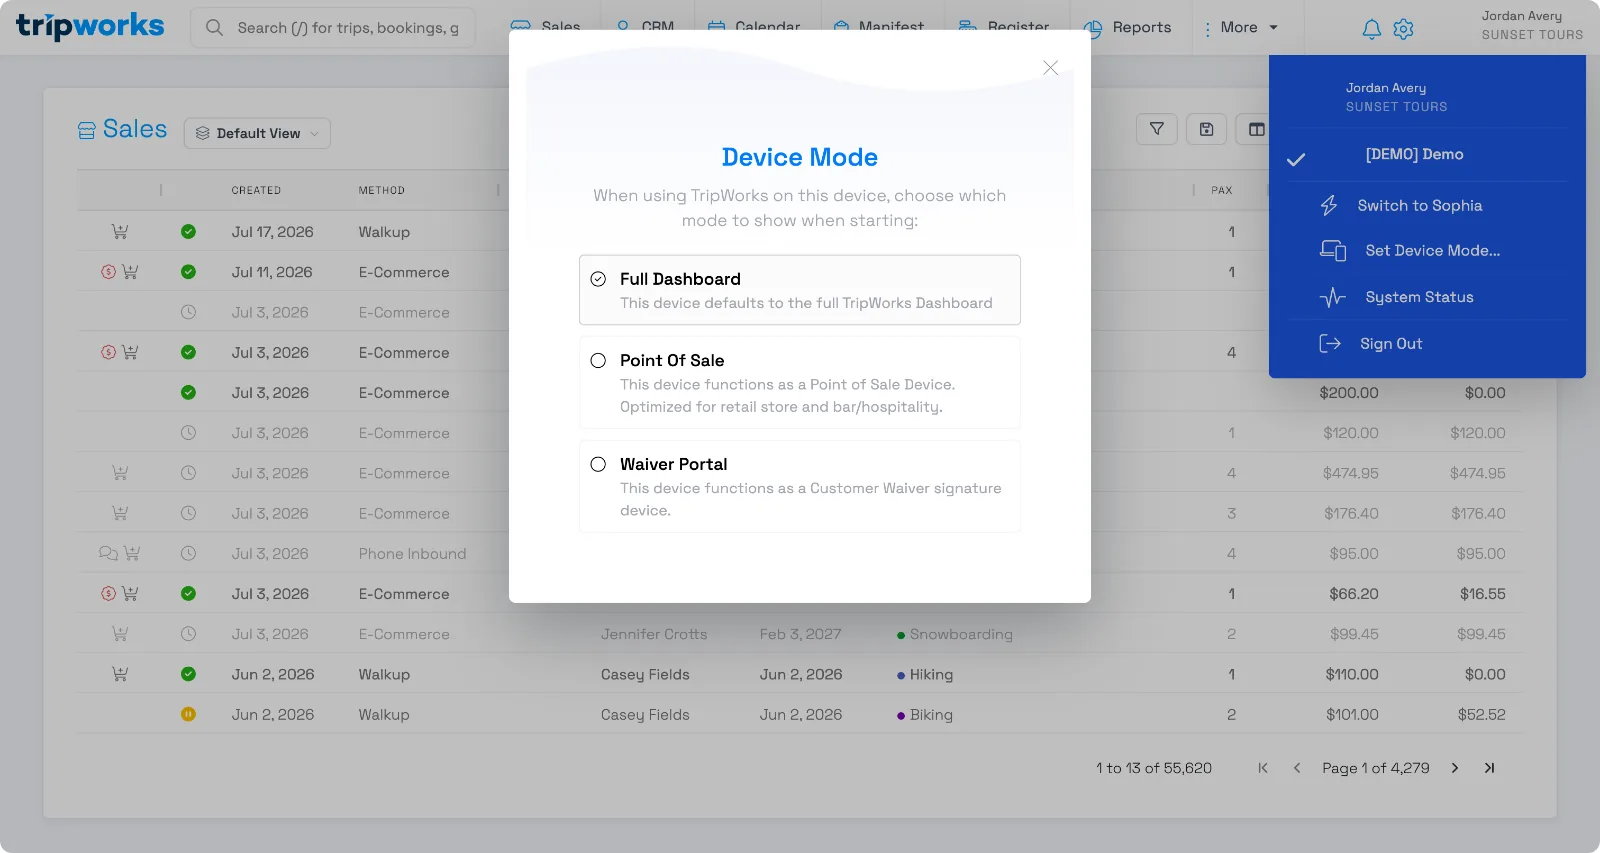The image size is (1600, 853).
Task: Click cart icon in Jul 17, 2026 row
Action: tap(120, 231)
